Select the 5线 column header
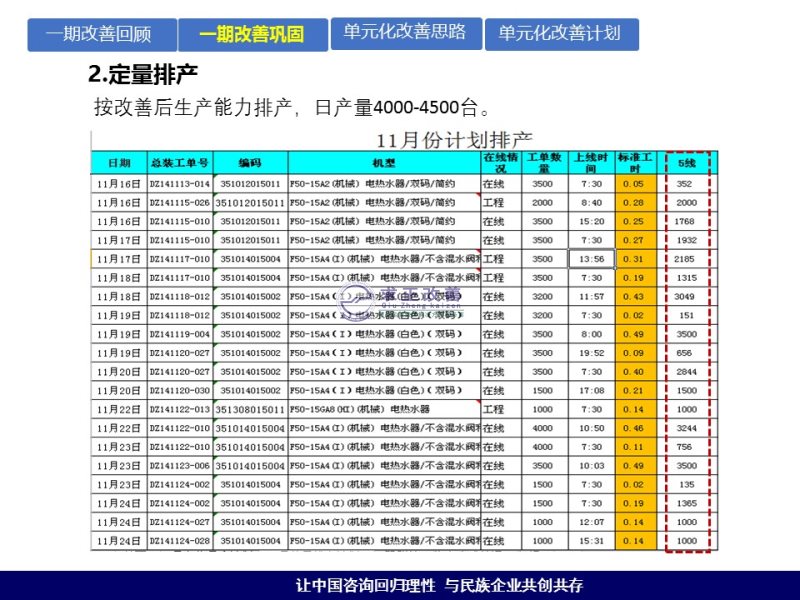Image resolution: width=800 pixels, height=600 pixels. tap(686, 162)
